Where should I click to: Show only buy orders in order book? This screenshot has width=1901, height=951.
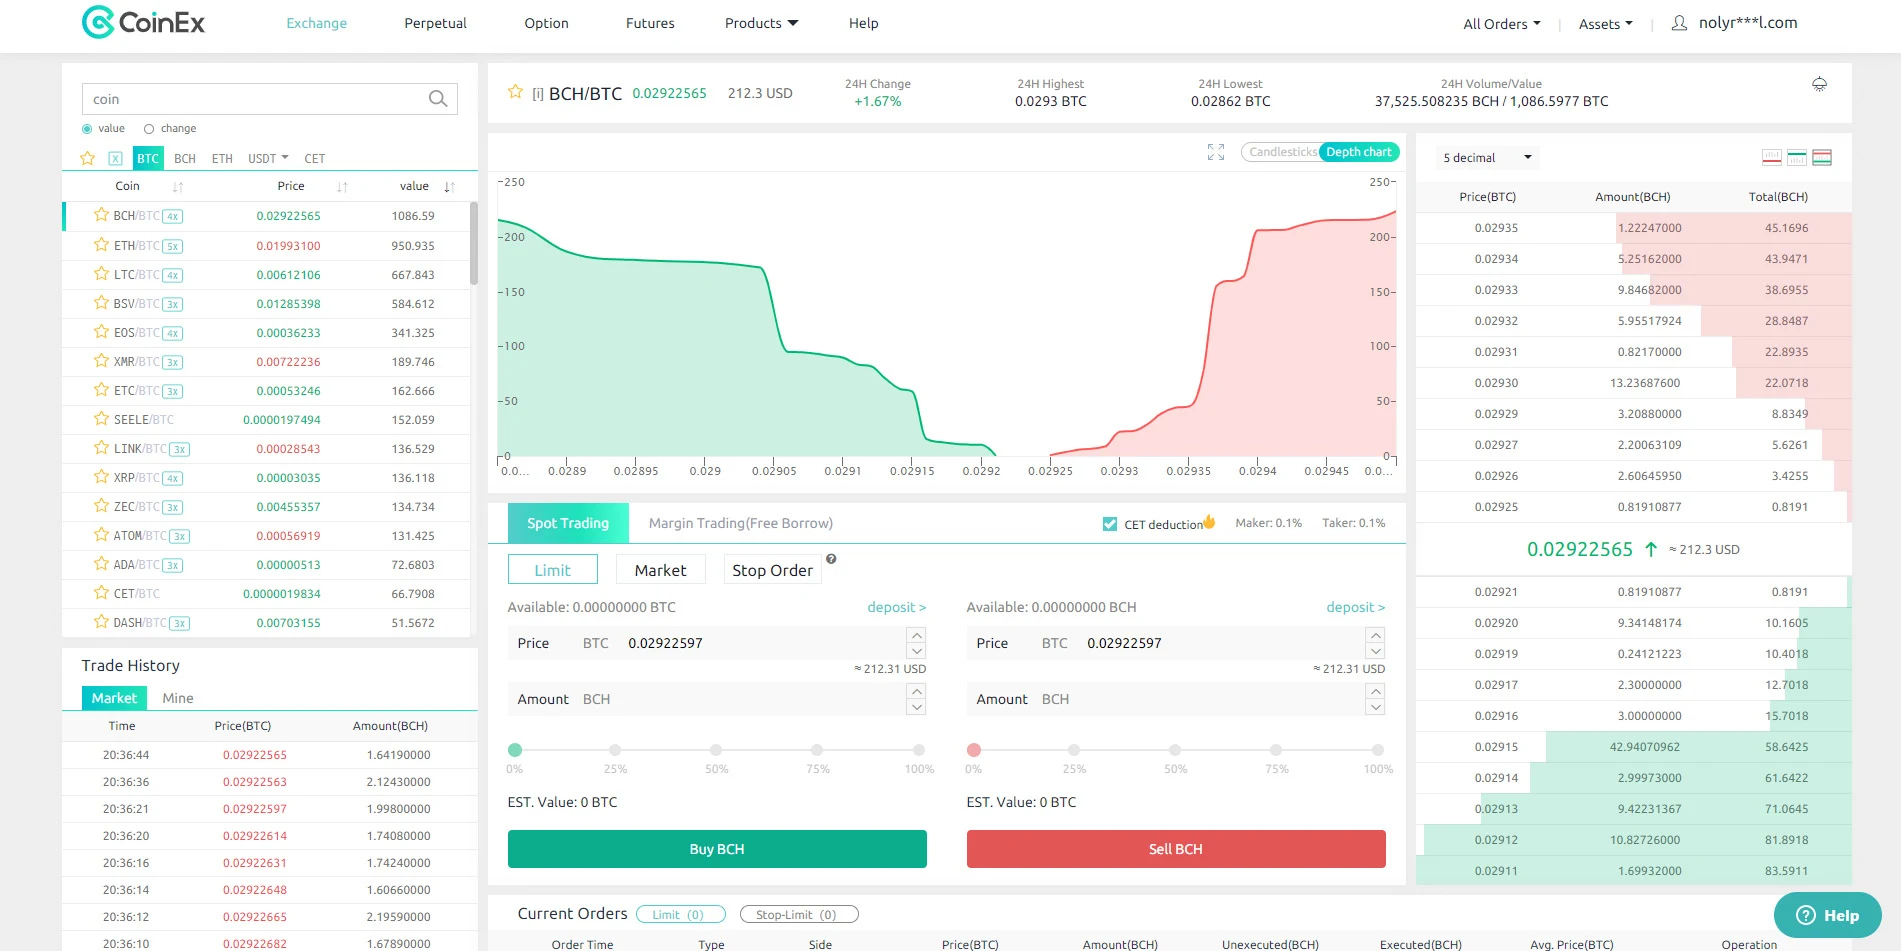[1797, 157]
